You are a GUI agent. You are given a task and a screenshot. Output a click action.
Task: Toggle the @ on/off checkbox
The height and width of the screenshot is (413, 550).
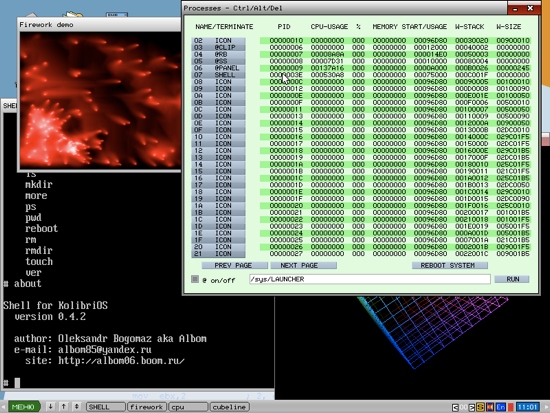[195, 279]
